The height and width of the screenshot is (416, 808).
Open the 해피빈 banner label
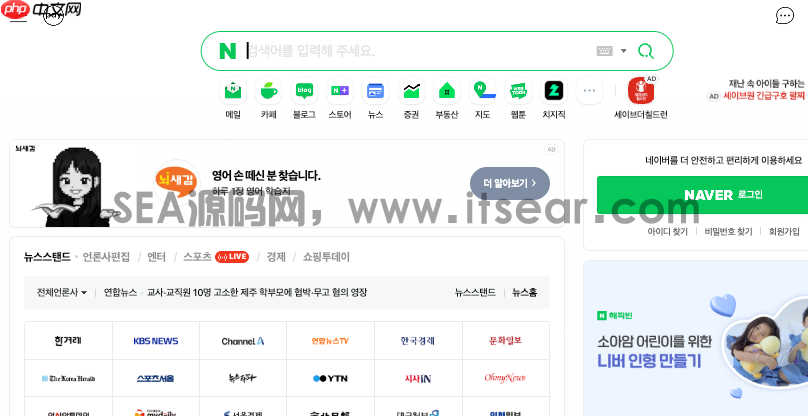tap(615, 315)
